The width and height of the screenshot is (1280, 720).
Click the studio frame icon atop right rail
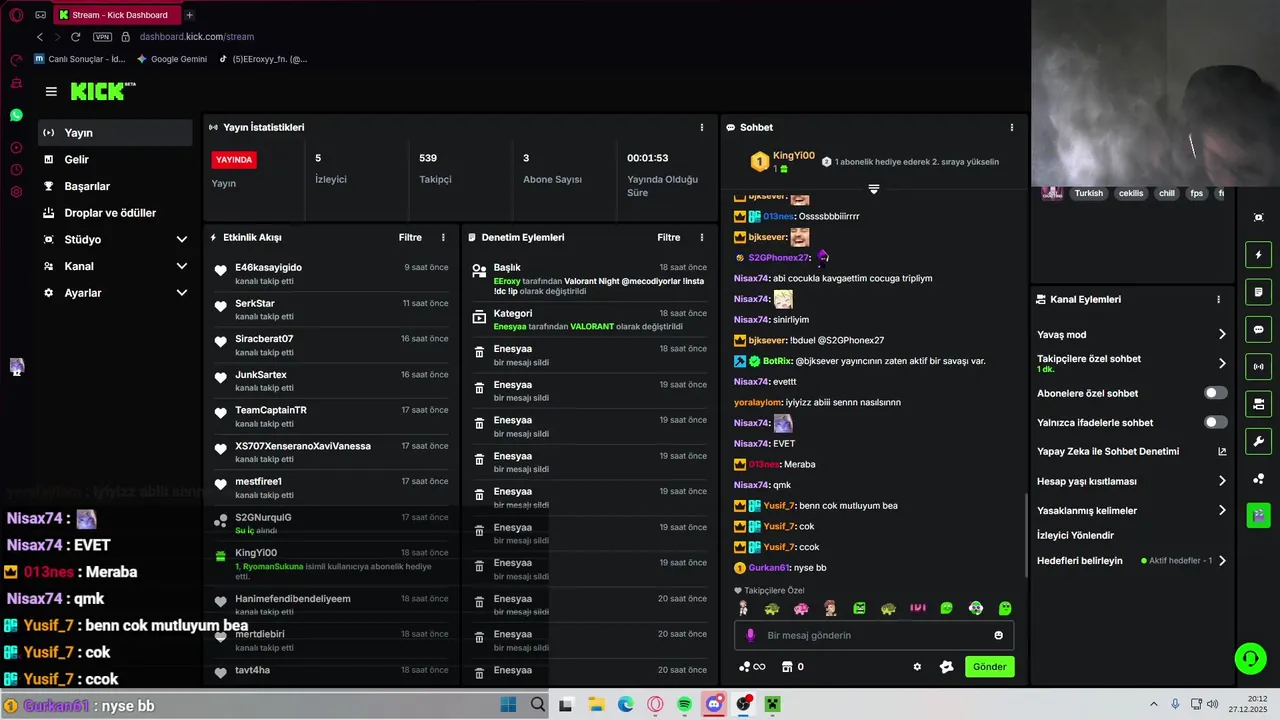(x=1258, y=217)
